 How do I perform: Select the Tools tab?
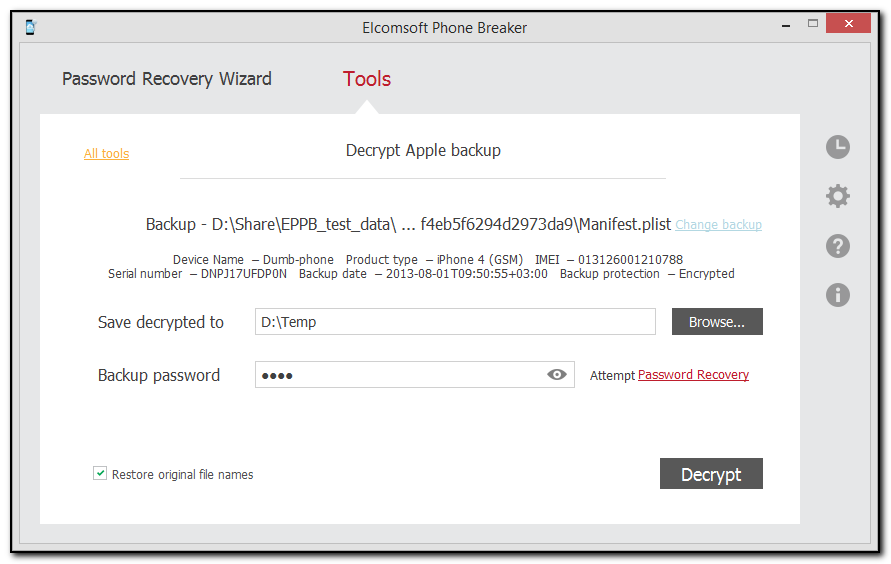click(367, 79)
